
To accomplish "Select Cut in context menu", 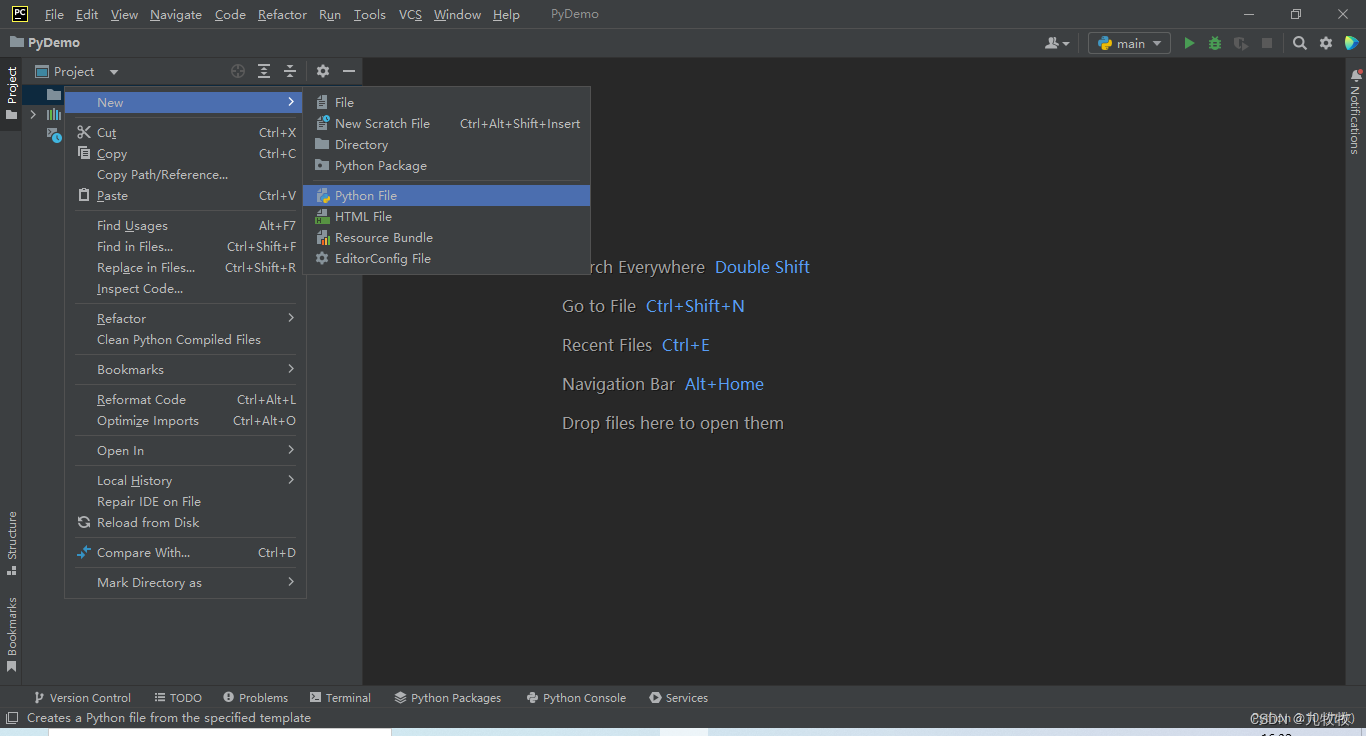I will click(185, 132).
